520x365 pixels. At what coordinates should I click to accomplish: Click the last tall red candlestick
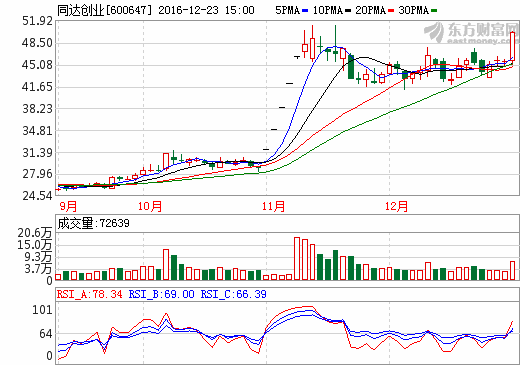pyautogui.click(x=513, y=46)
